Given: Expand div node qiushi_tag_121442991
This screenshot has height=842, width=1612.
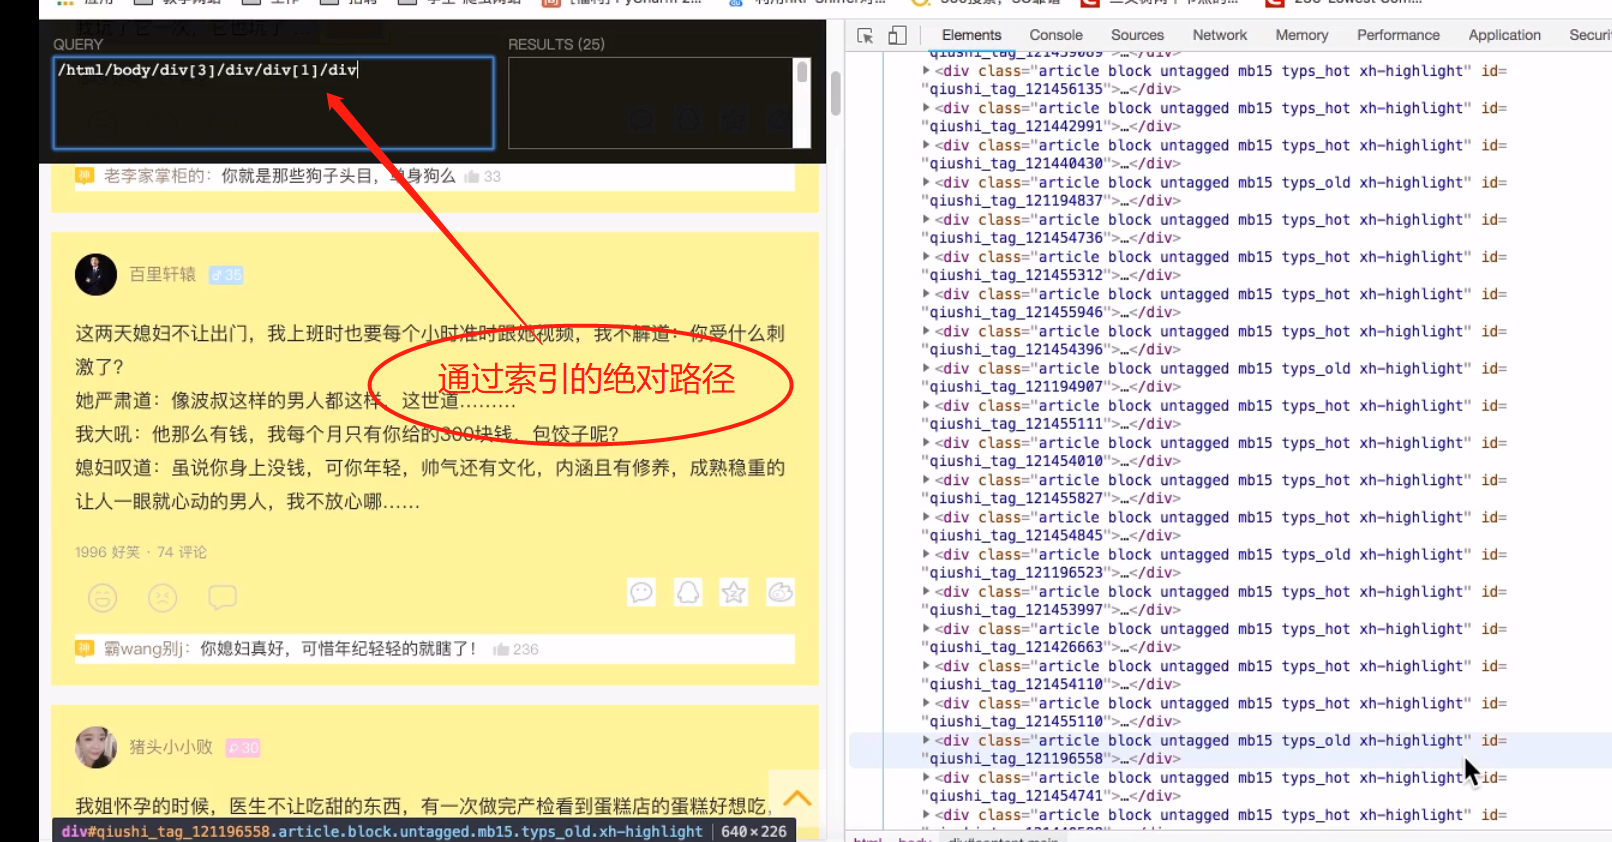Looking at the screenshot, I should (x=926, y=108).
